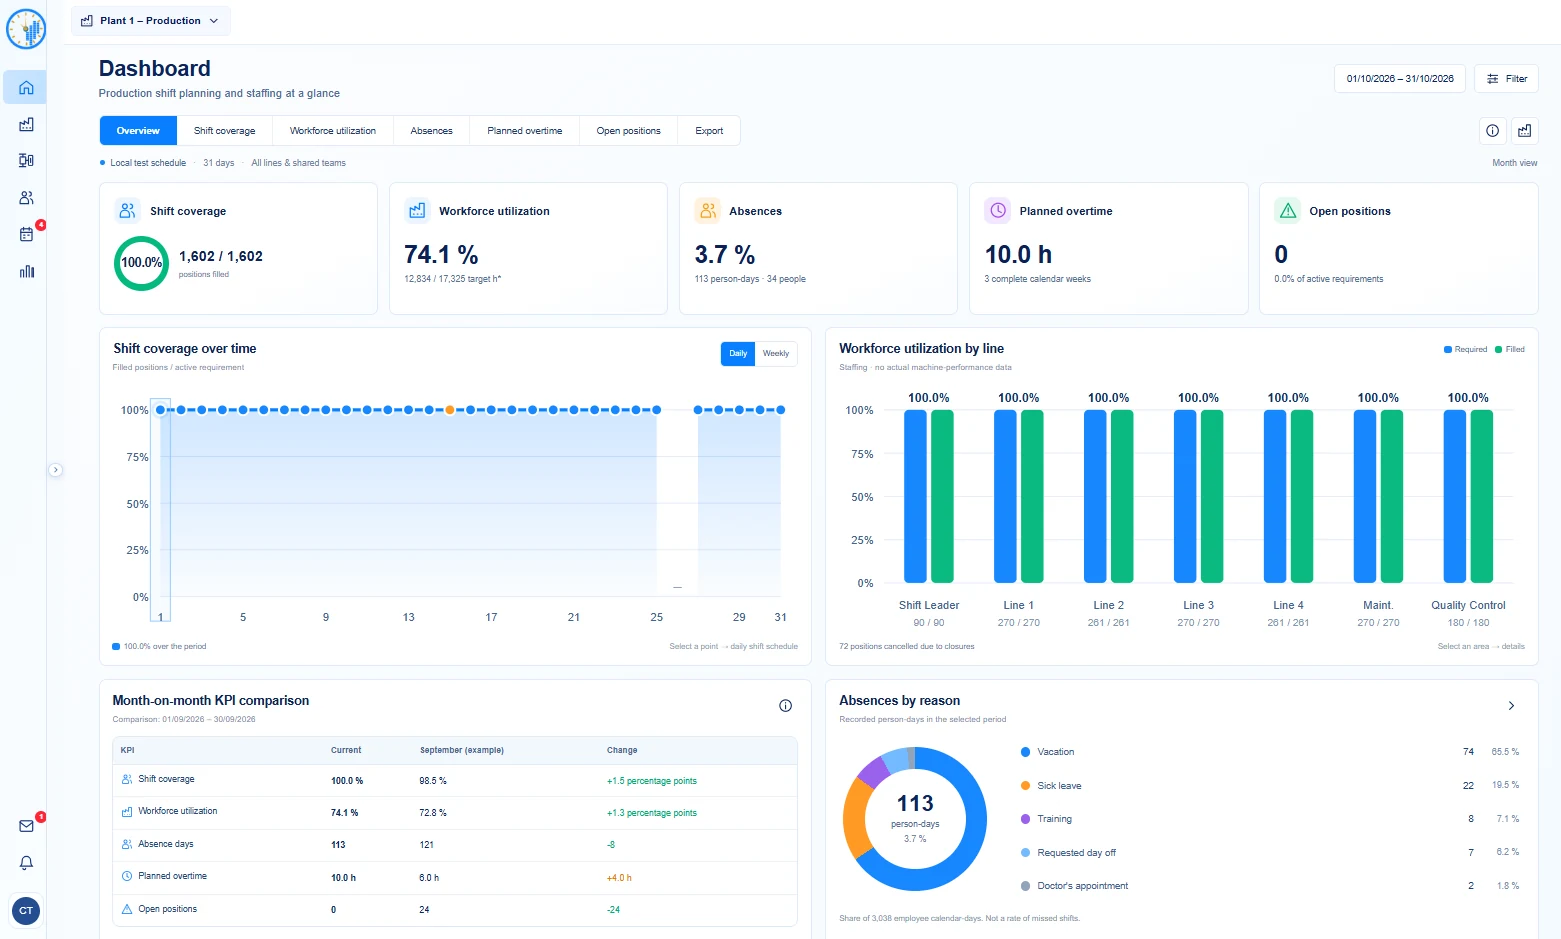The image size is (1561, 939).
Task: Click the app logo clock icon
Action: [x=26, y=29]
